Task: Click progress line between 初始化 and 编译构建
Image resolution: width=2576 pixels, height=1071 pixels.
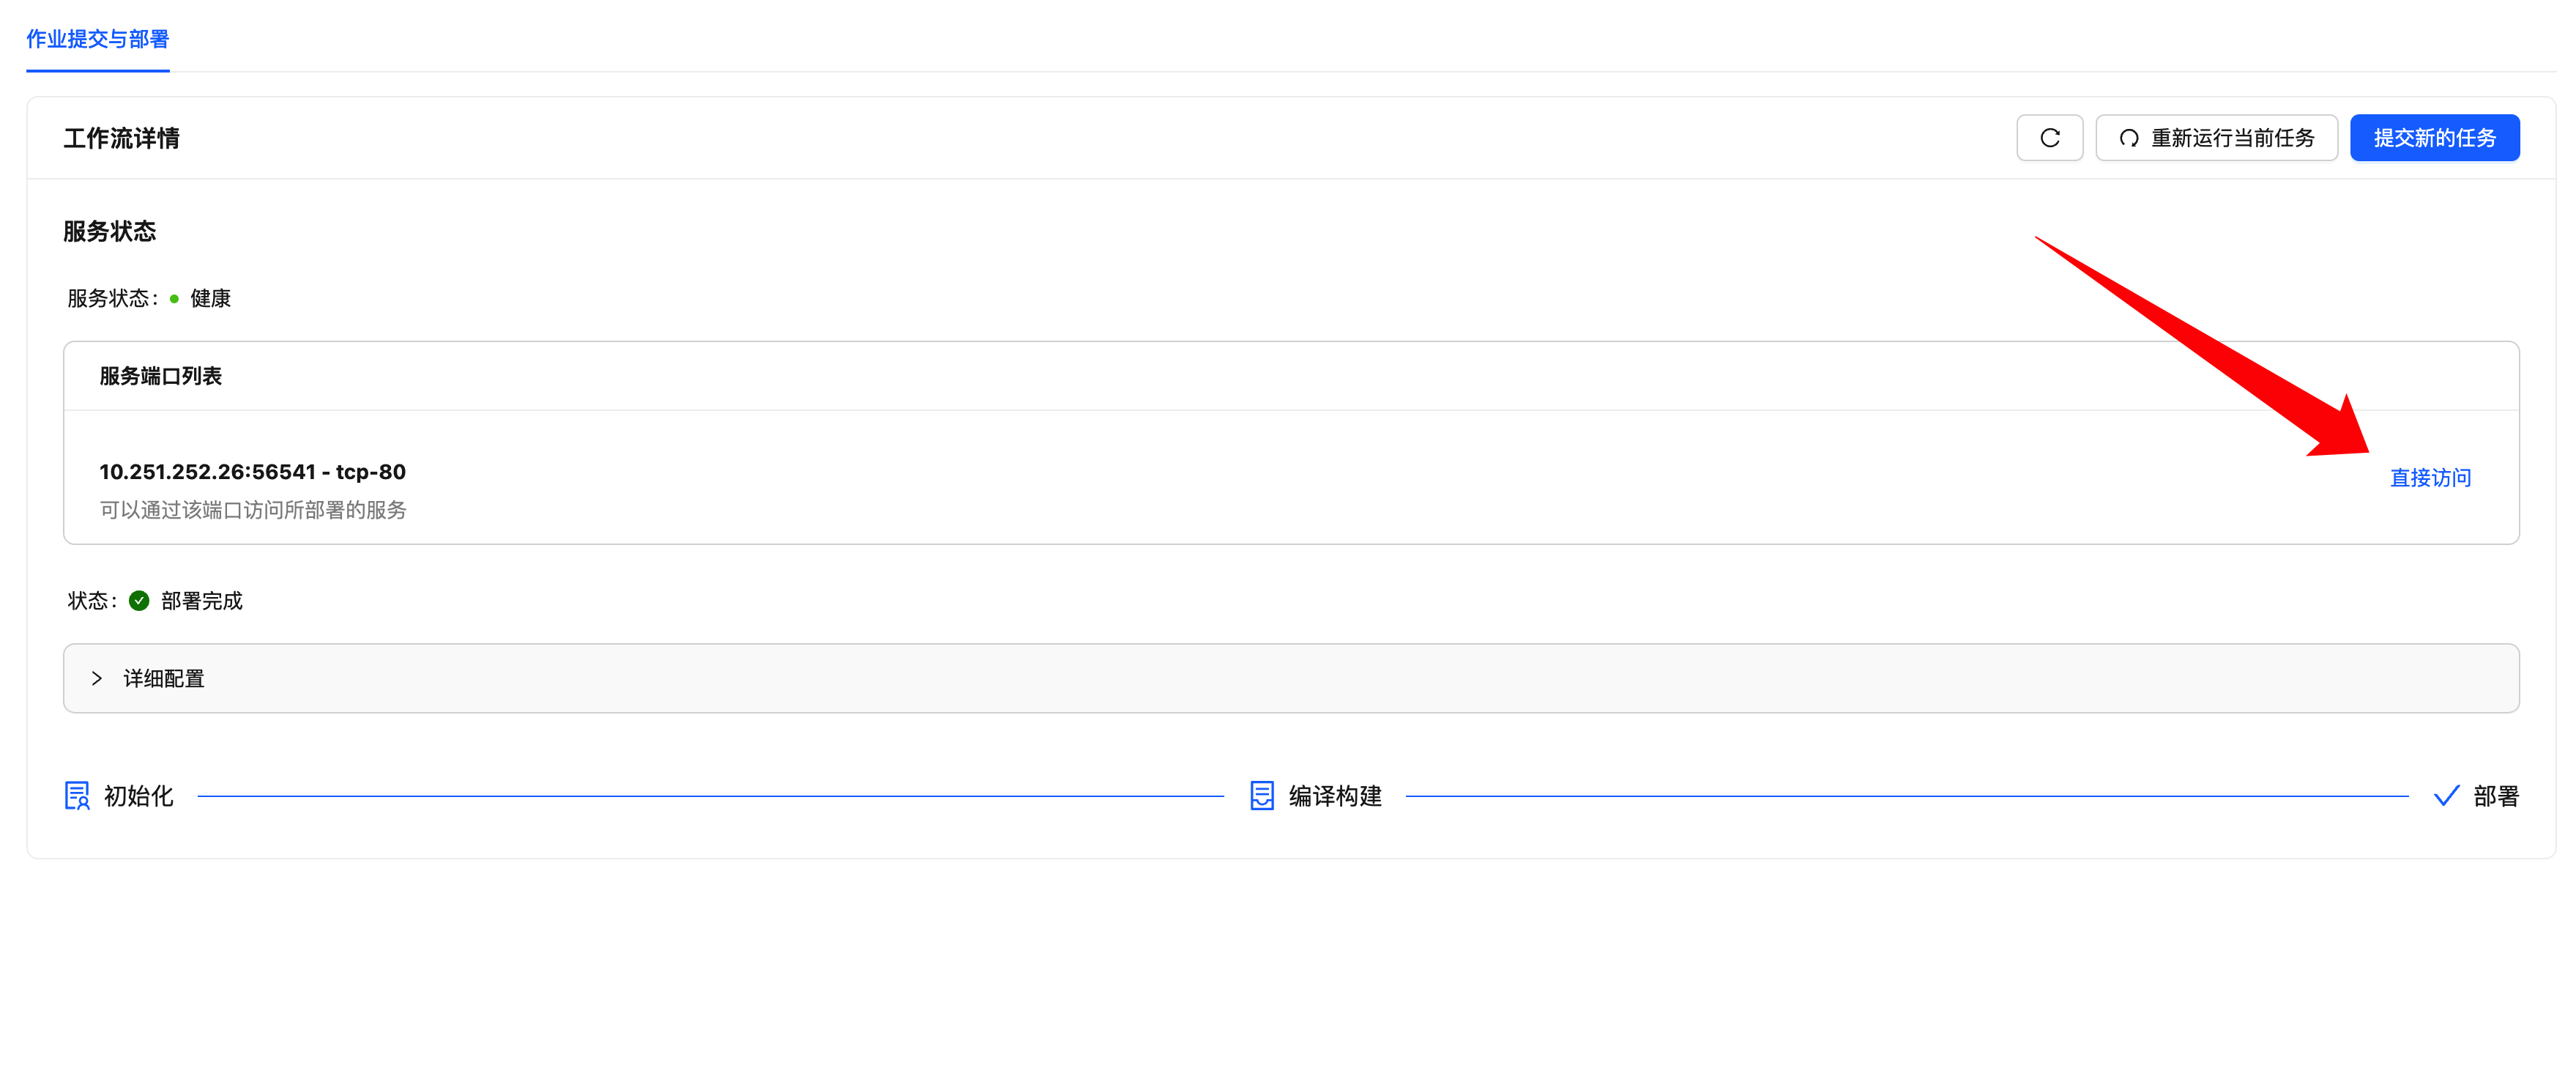Action: coord(710,796)
